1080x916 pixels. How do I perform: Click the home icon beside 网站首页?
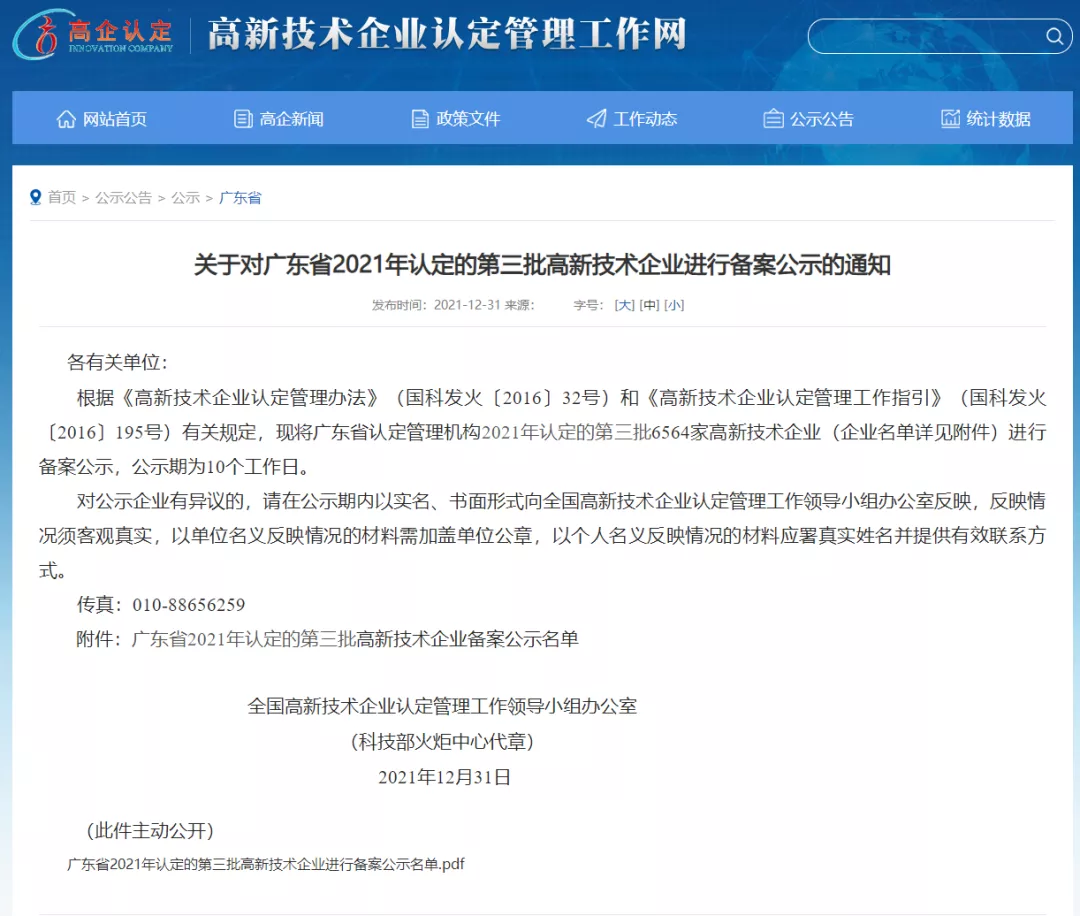point(66,119)
